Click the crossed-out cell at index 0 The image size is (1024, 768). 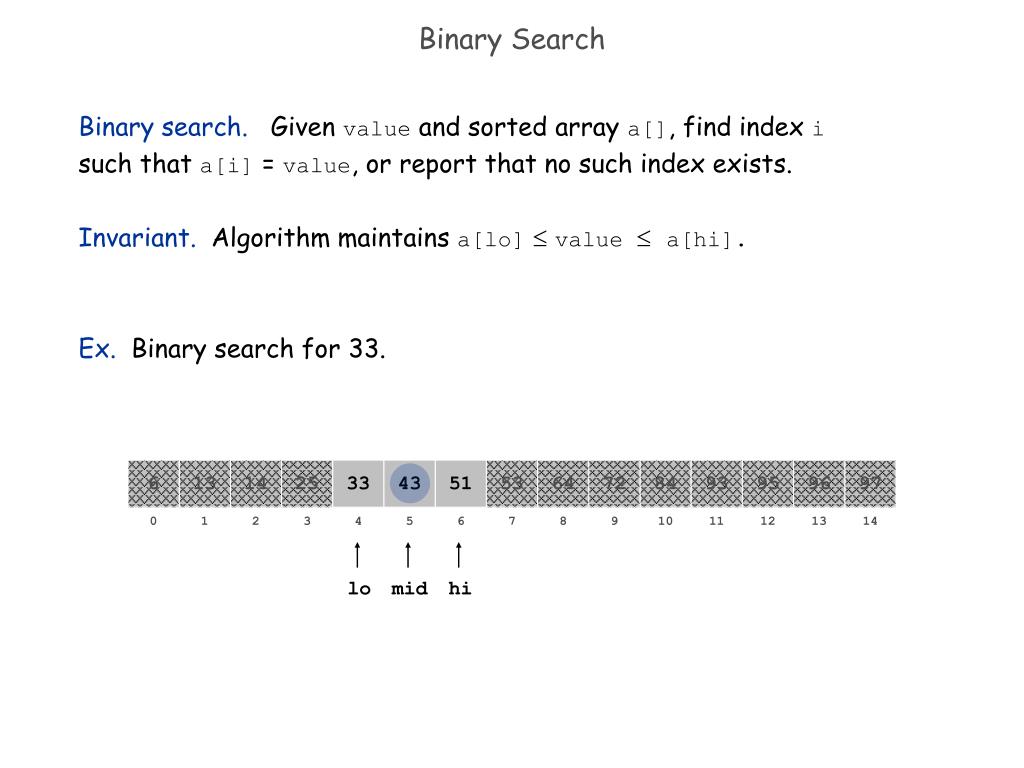(153, 483)
